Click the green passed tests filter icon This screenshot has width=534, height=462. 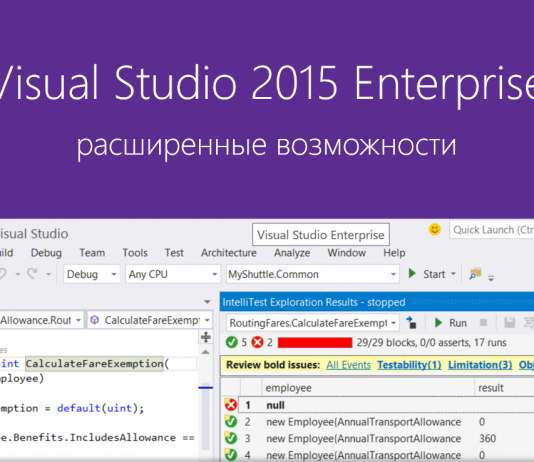[x=231, y=342]
